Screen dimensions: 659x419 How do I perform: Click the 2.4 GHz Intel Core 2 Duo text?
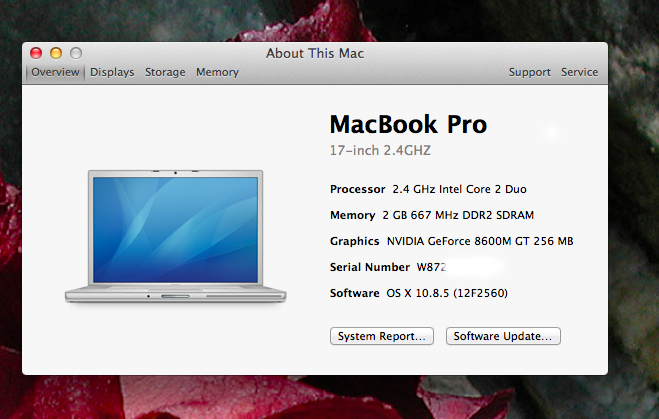click(459, 189)
